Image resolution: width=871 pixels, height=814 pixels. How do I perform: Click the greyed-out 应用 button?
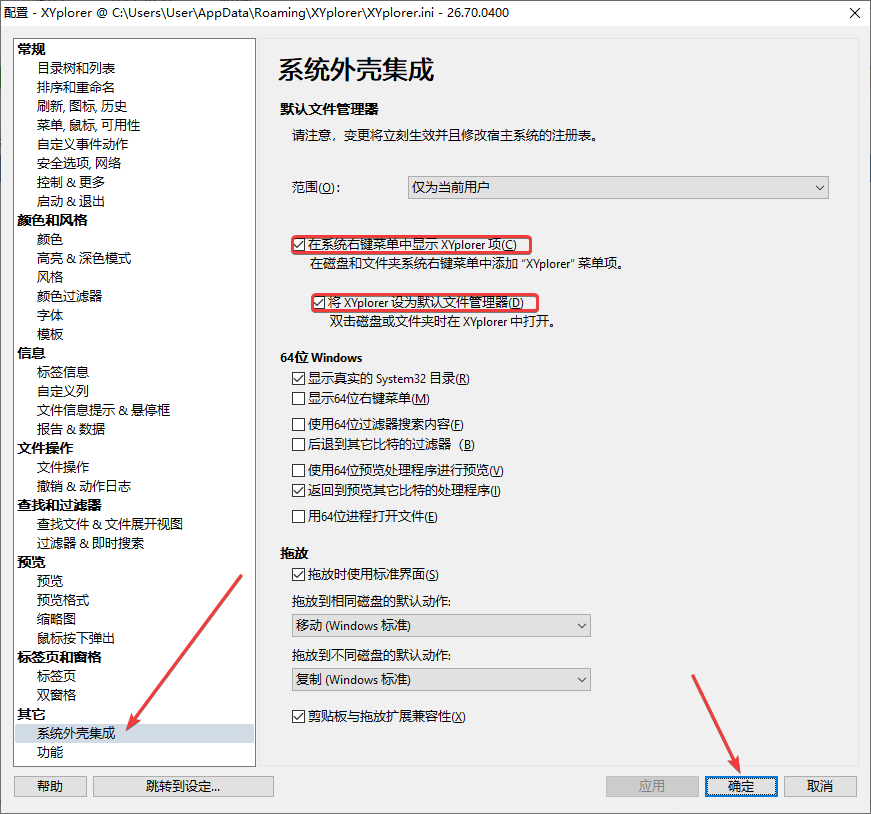pos(652,786)
